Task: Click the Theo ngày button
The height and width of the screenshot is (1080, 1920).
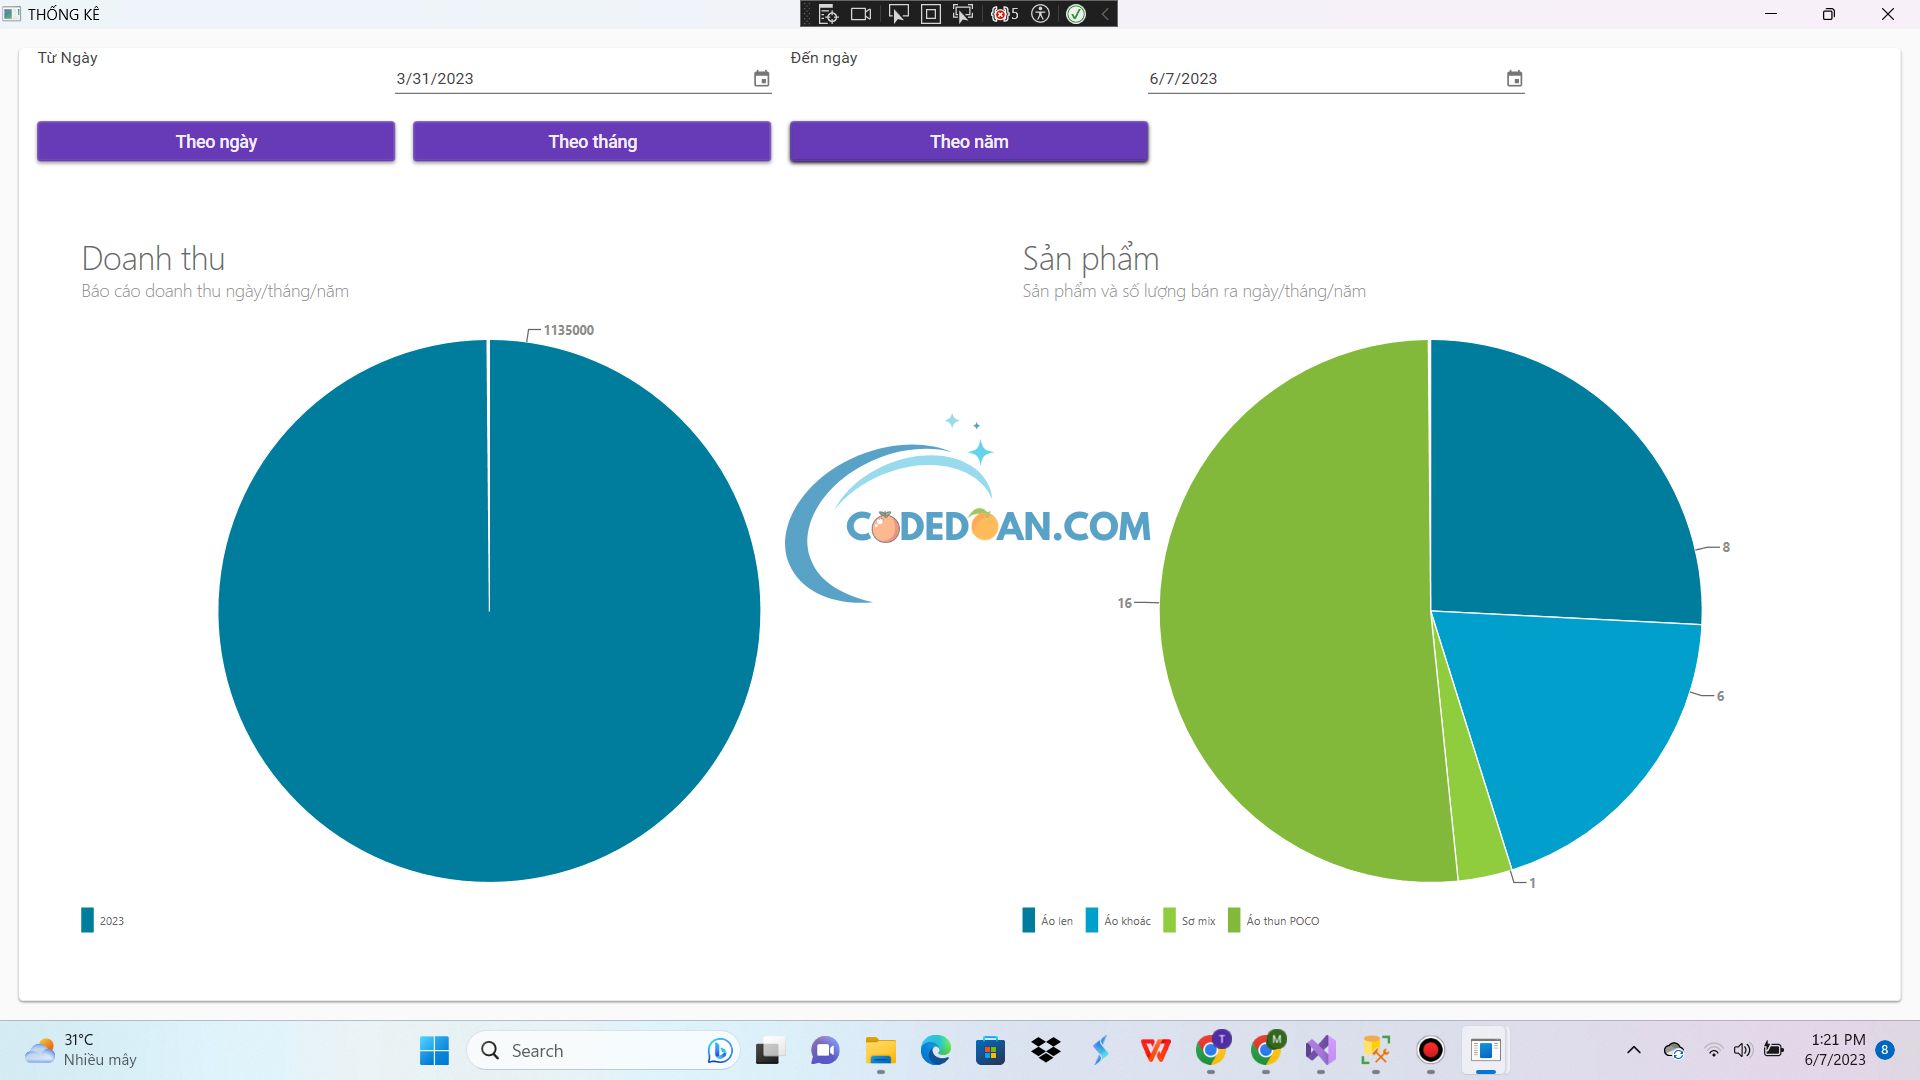Action: tap(216, 141)
